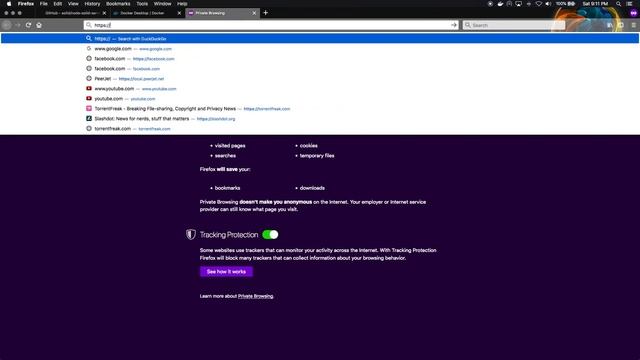Click the TorrentFreak favicon in suggestions
Viewport: 640px width, 360px height.
point(89,108)
